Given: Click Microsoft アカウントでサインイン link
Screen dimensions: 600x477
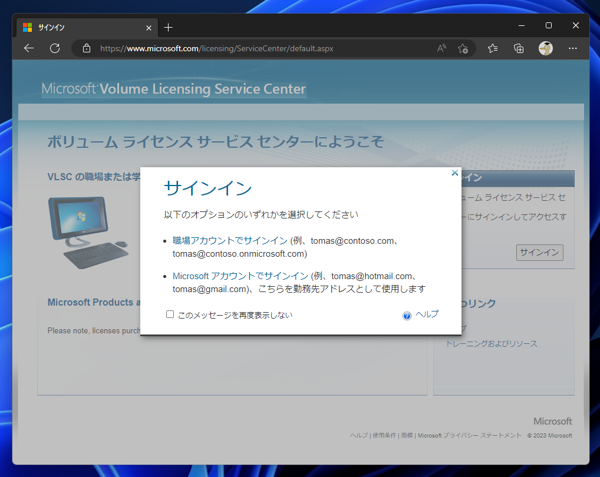Looking at the screenshot, I should [240, 276].
